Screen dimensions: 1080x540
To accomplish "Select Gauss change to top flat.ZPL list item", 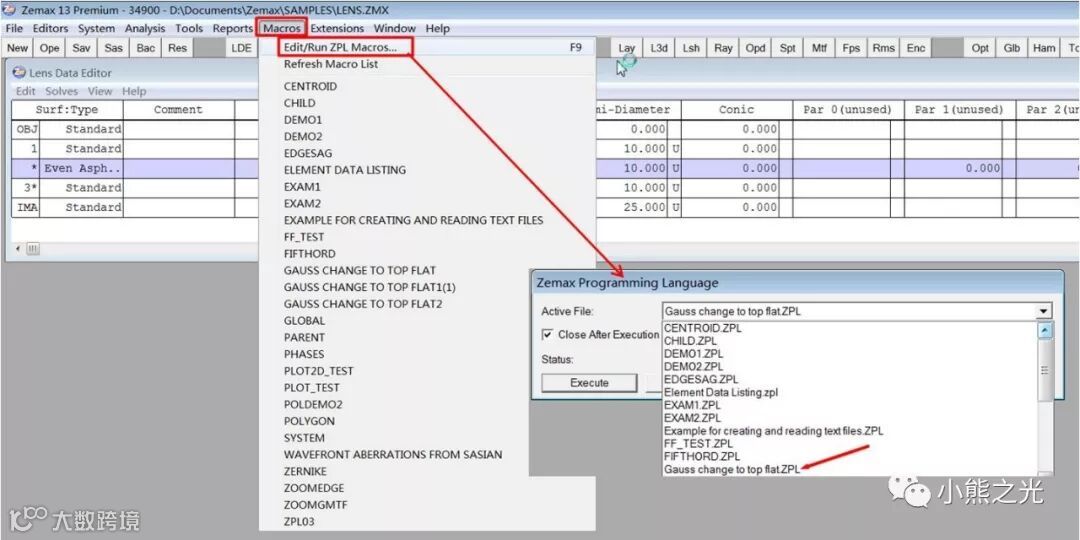I will coord(731,470).
